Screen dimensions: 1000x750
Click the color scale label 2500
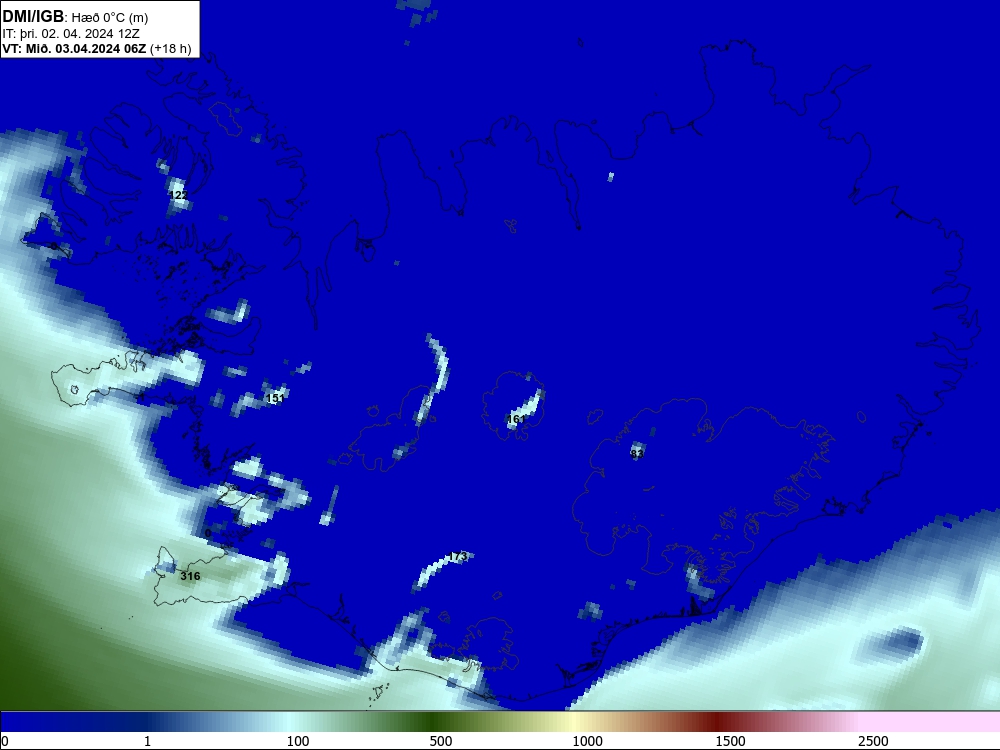873,741
